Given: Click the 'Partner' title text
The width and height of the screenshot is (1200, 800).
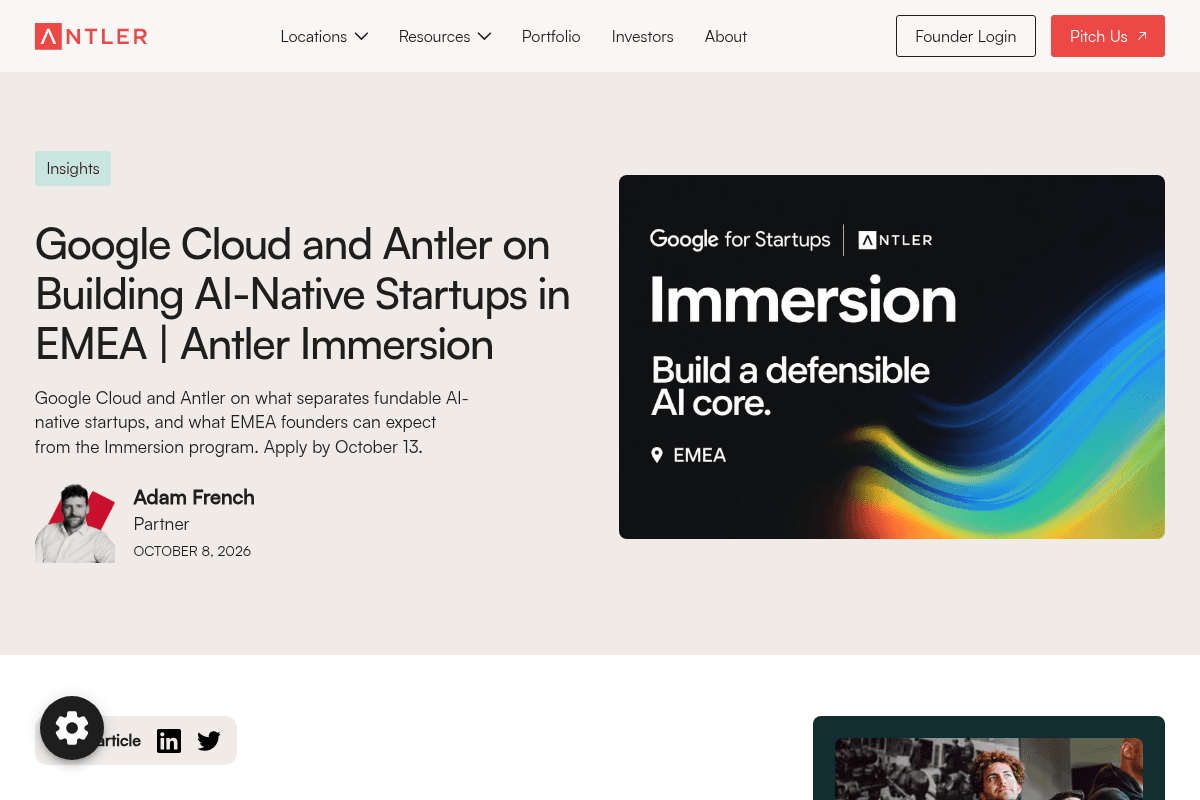Looking at the screenshot, I should click(x=161, y=524).
